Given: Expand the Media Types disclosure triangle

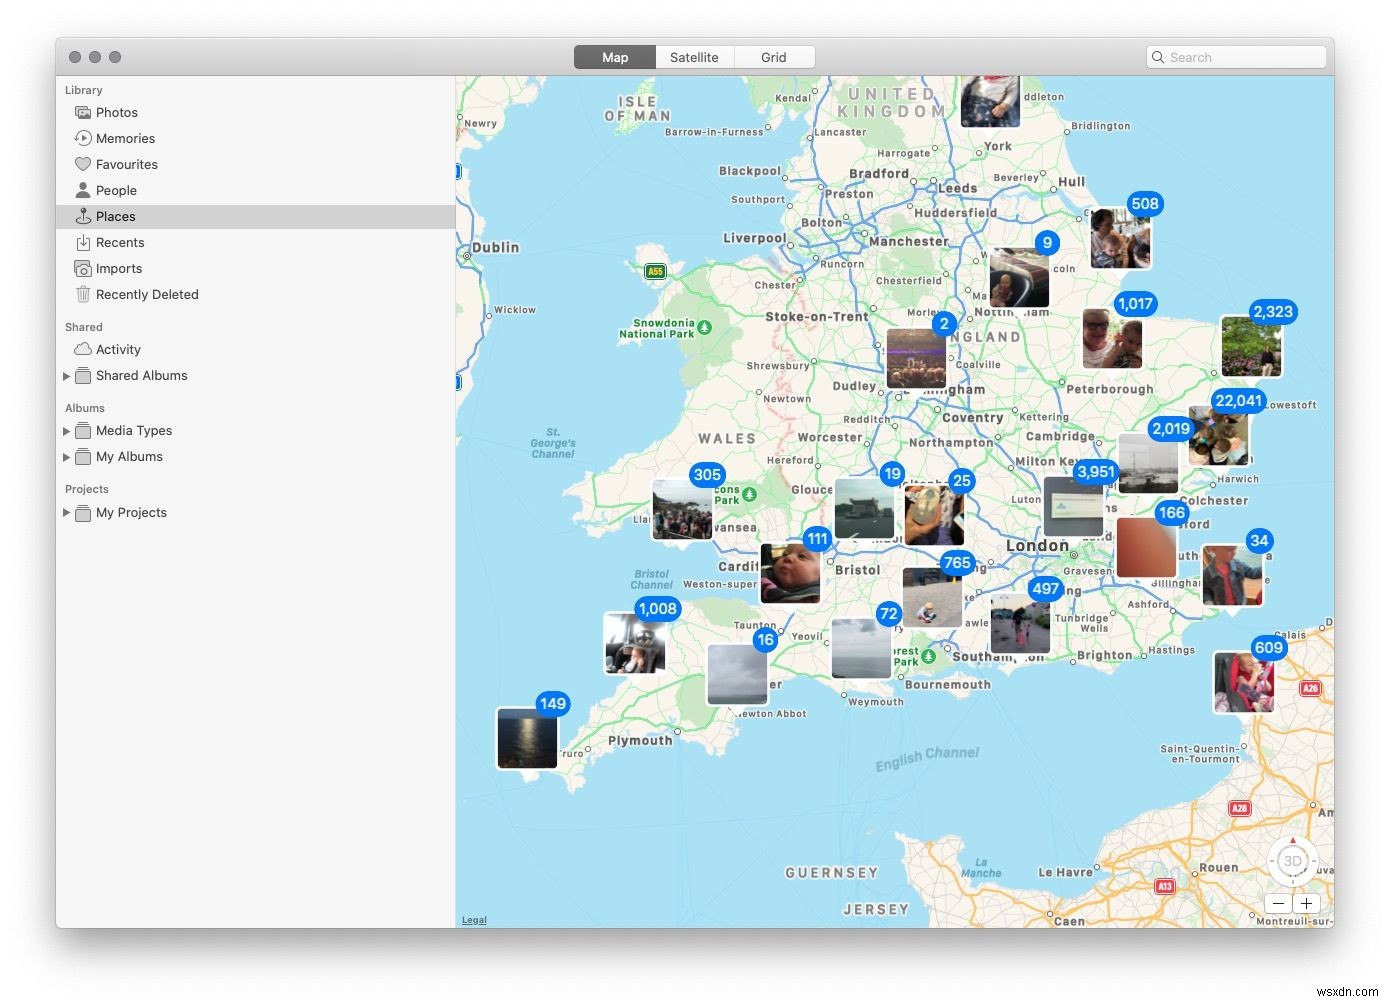Looking at the screenshot, I should (67, 431).
